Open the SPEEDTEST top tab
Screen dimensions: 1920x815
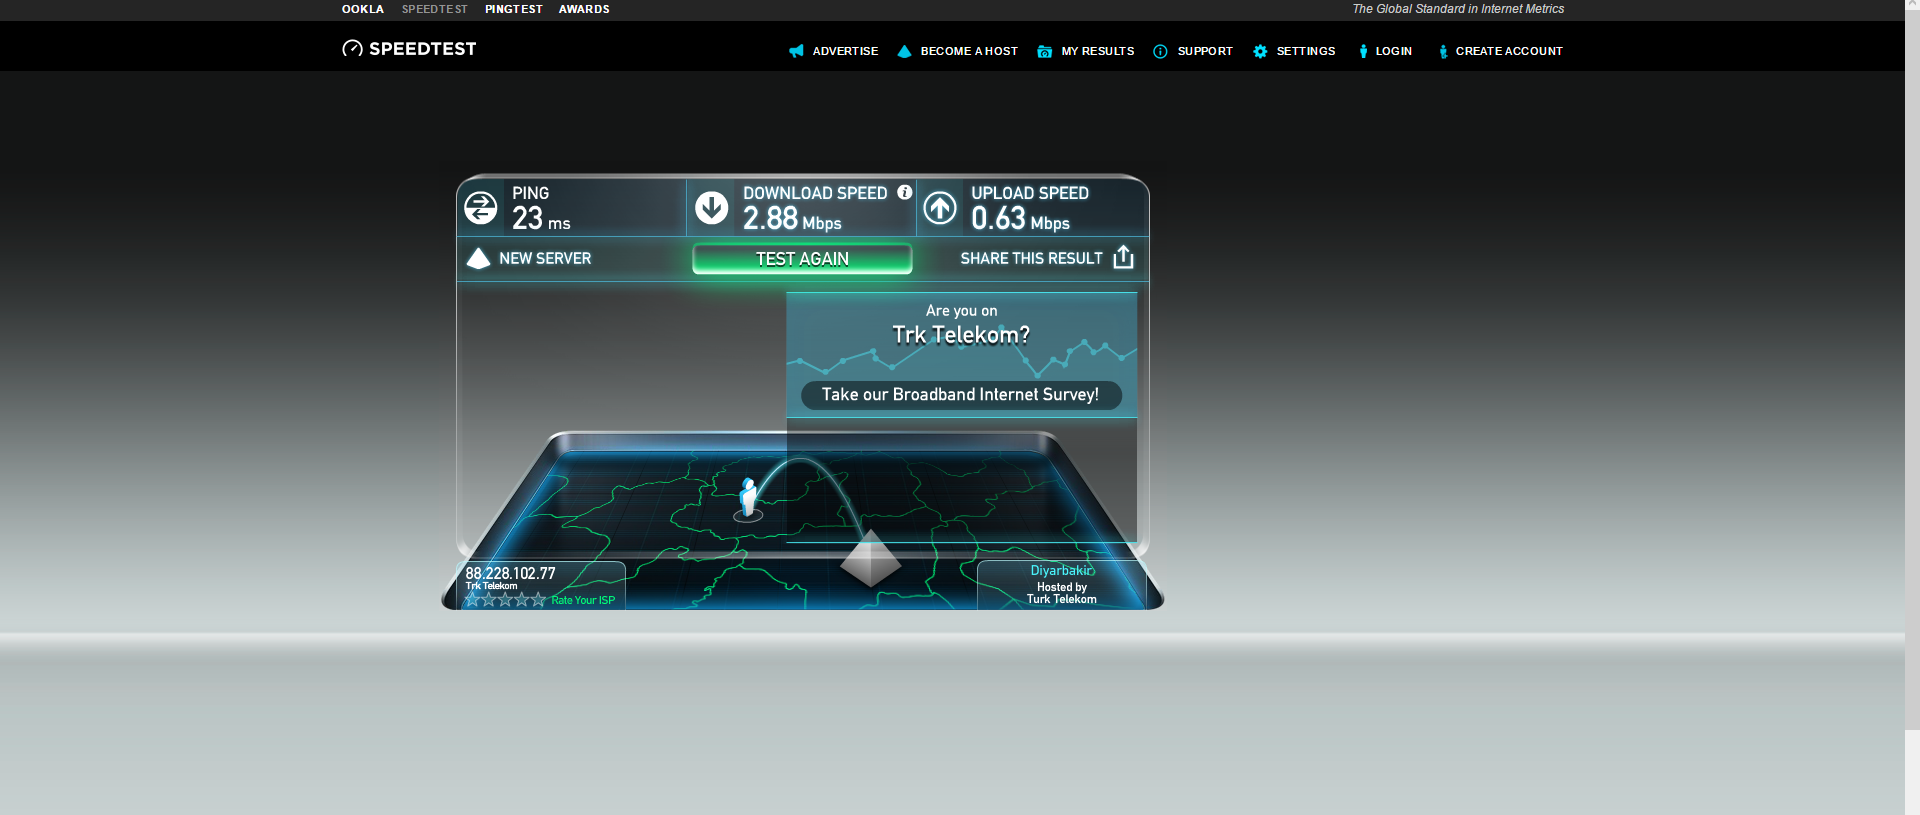click(x=435, y=9)
